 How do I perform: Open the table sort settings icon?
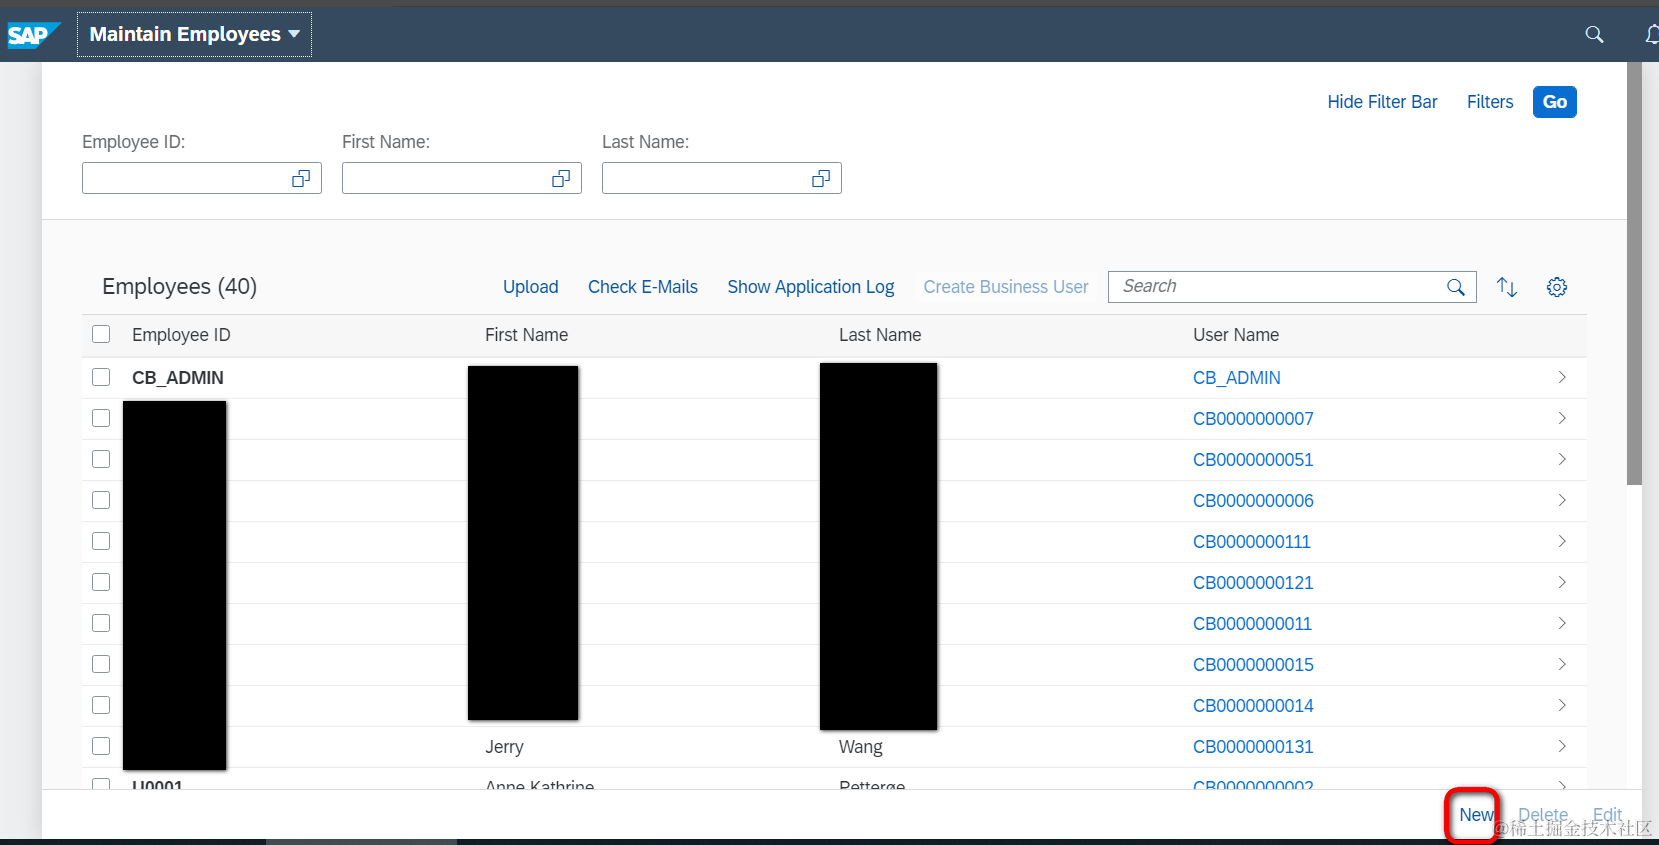[x=1507, y=287]
